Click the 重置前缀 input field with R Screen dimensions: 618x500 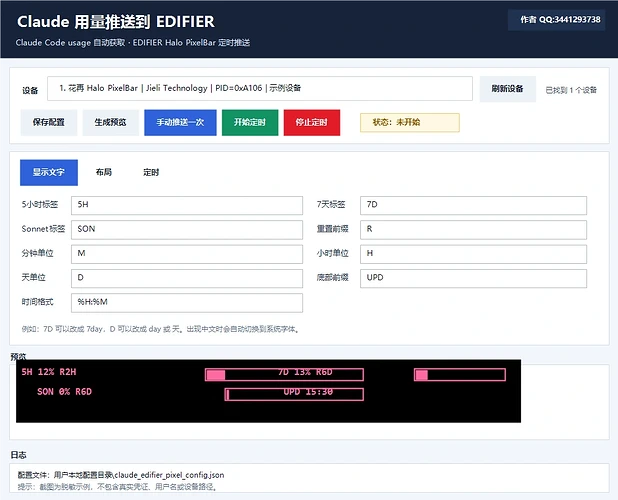point(473,230)
